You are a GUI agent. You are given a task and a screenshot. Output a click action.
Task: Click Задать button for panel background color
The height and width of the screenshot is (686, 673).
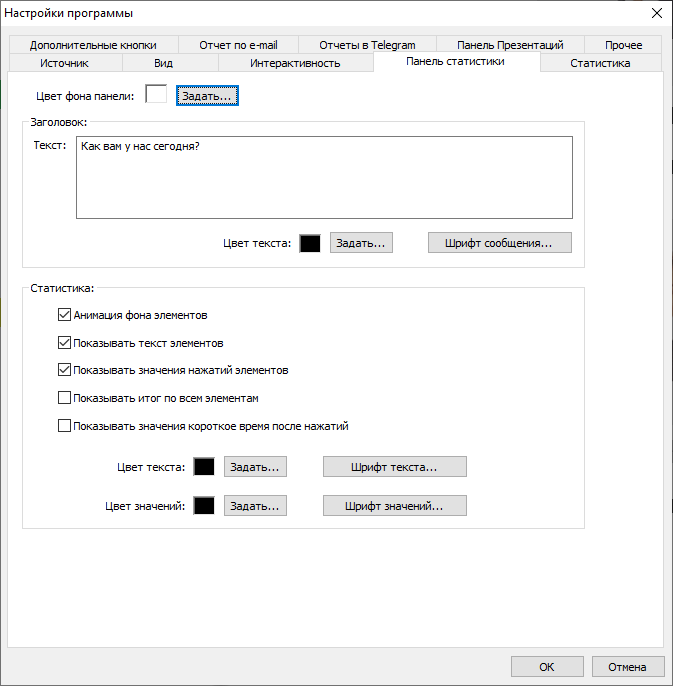tap(207, 95)
